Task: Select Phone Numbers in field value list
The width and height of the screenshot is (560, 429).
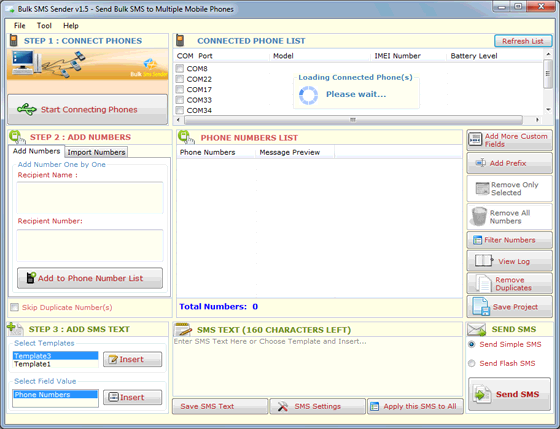Action: pyautogui.click(x=55, y=394)
